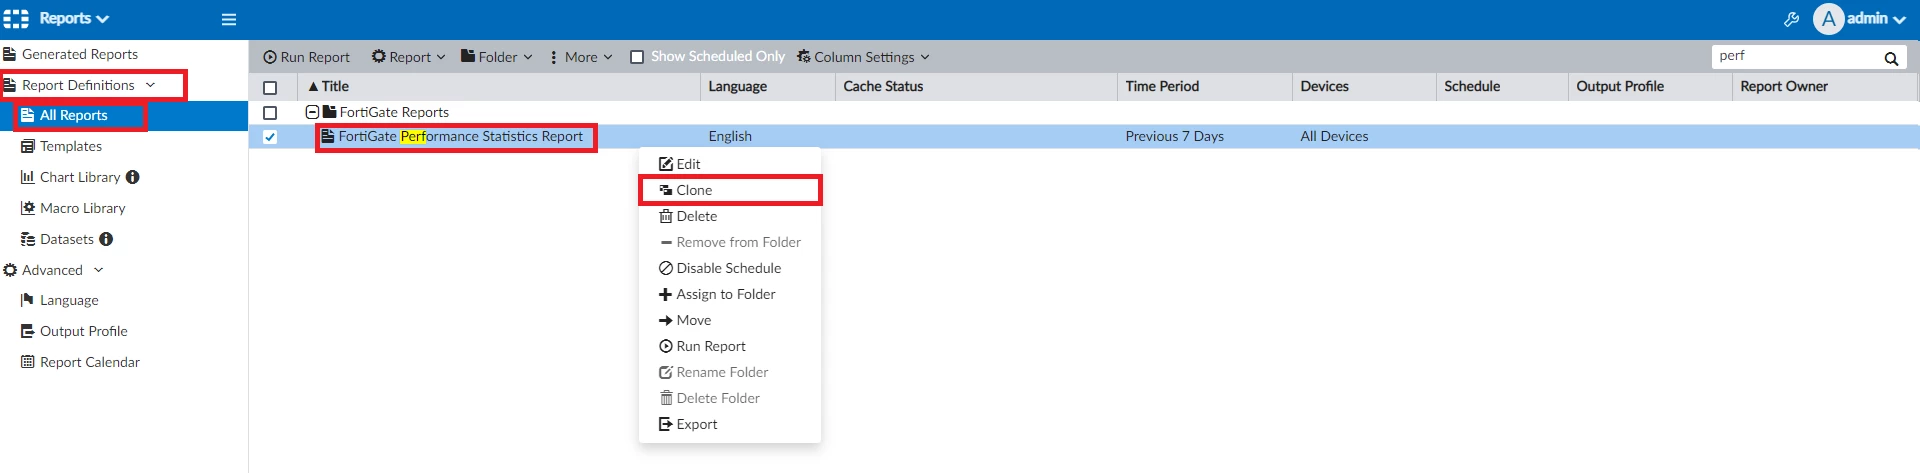Viewport: 1920px width, 473px height.
Task: Click the Run Report play icon in toolbar
Action: 270,57
